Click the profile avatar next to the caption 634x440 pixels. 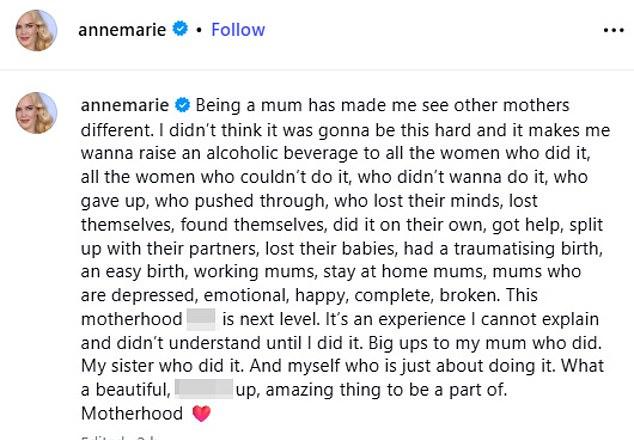coord(35,112)
